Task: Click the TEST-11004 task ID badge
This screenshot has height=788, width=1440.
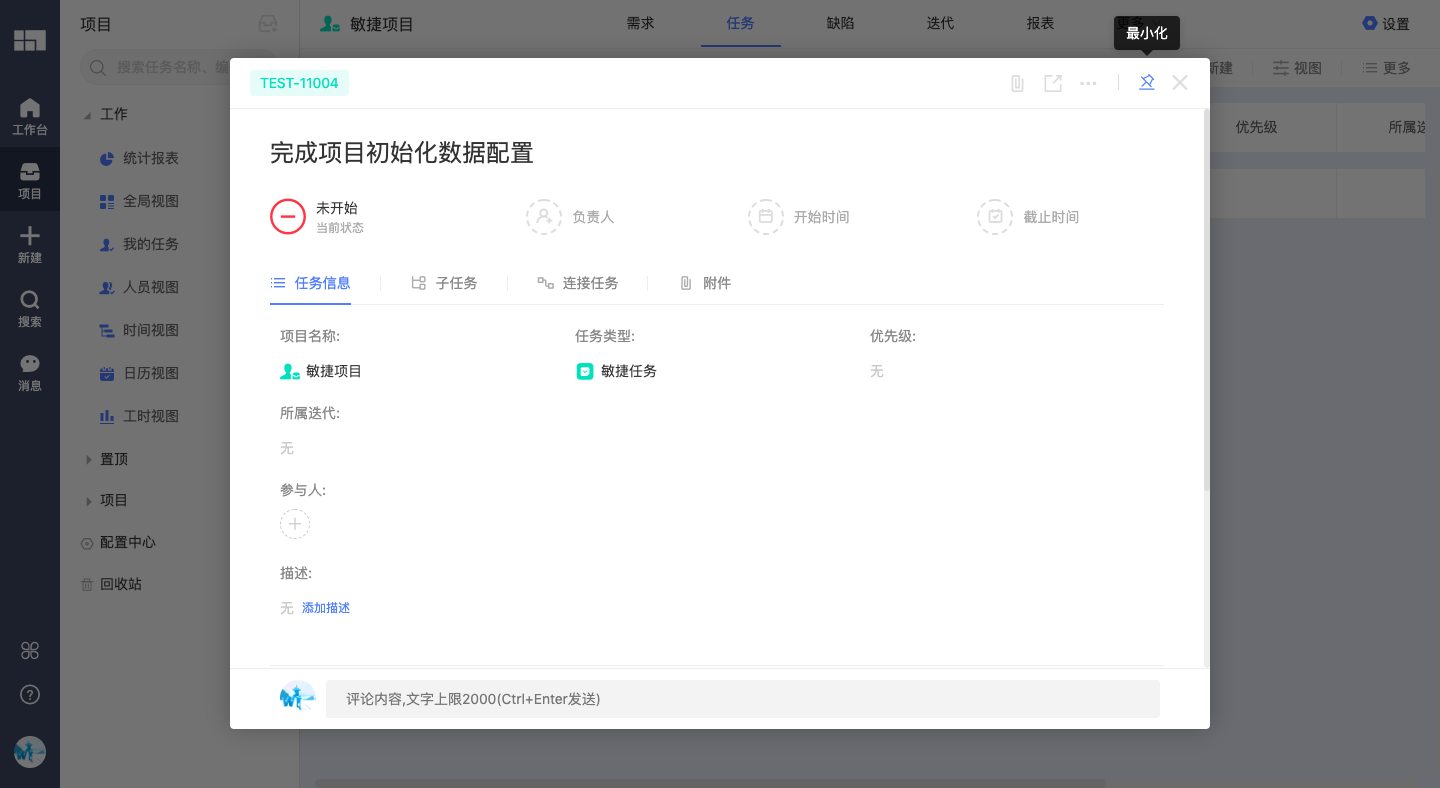Action: click(x=299, y=83)
